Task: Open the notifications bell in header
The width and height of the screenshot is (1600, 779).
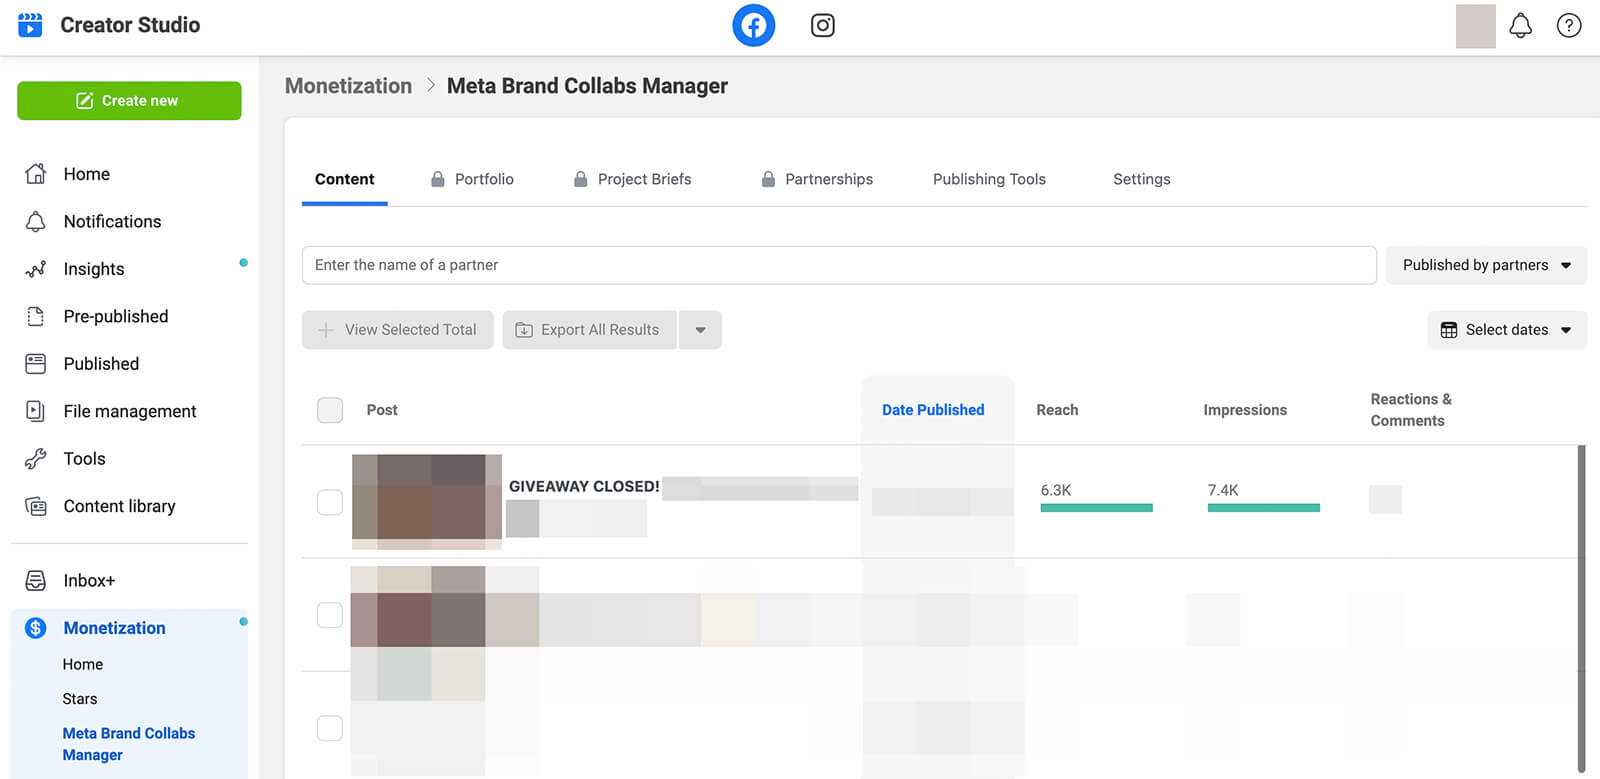Action: tap(1520, 25)
